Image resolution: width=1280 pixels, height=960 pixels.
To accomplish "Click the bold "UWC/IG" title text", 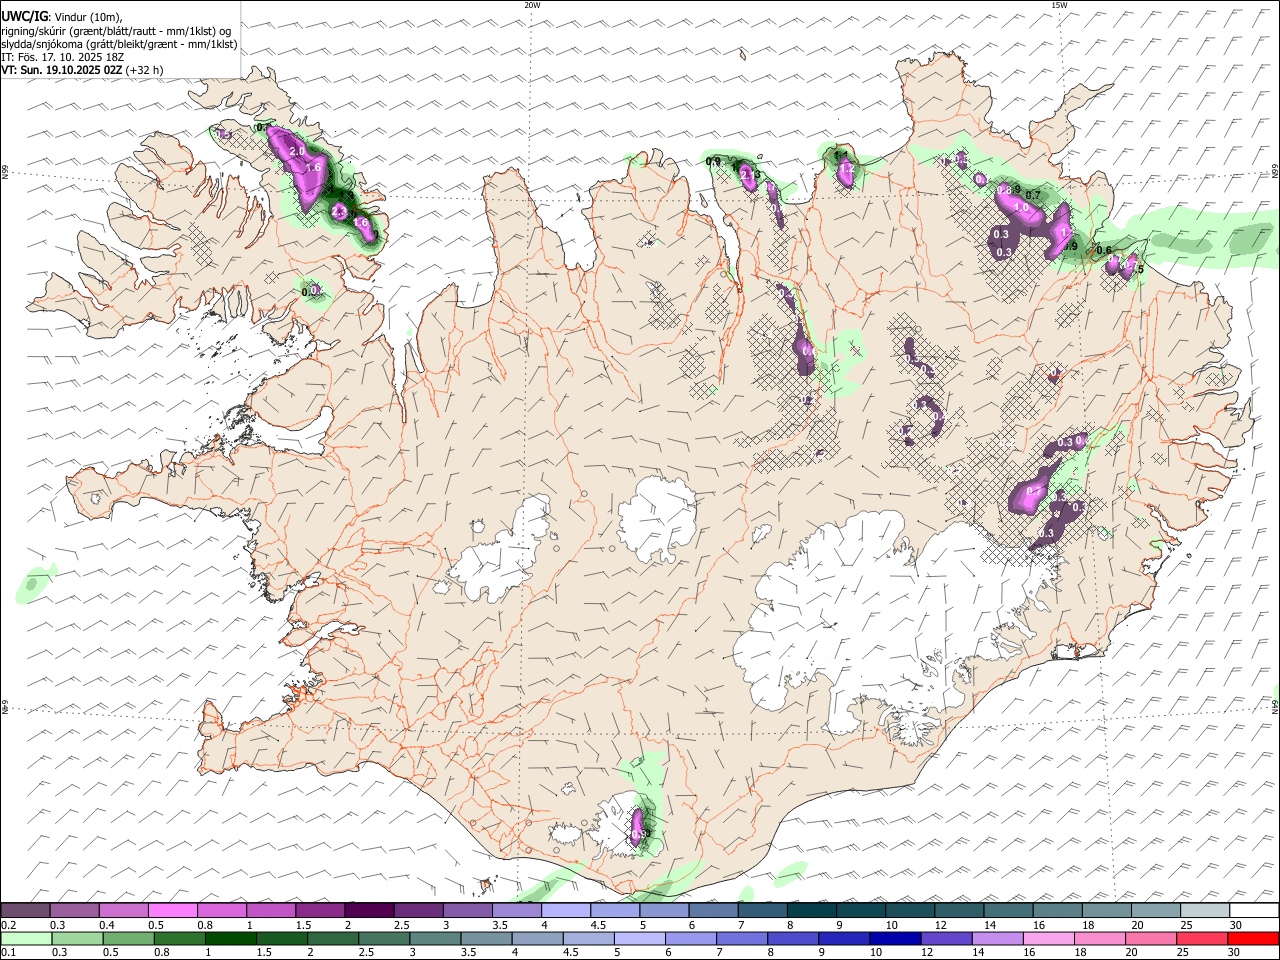I will pos(24,17).
